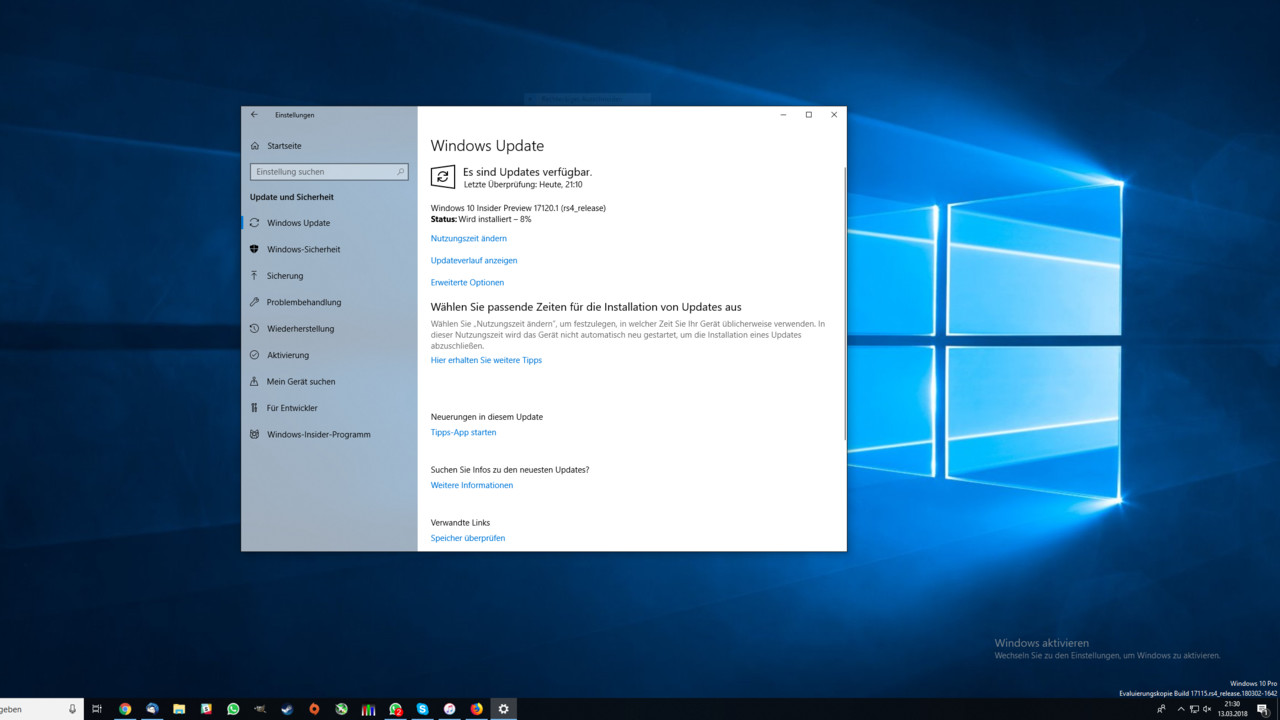Open the WhatsApp taskbar icon showing badge 2
This screenshot has height=720, width=1280.
coord(395,709)
